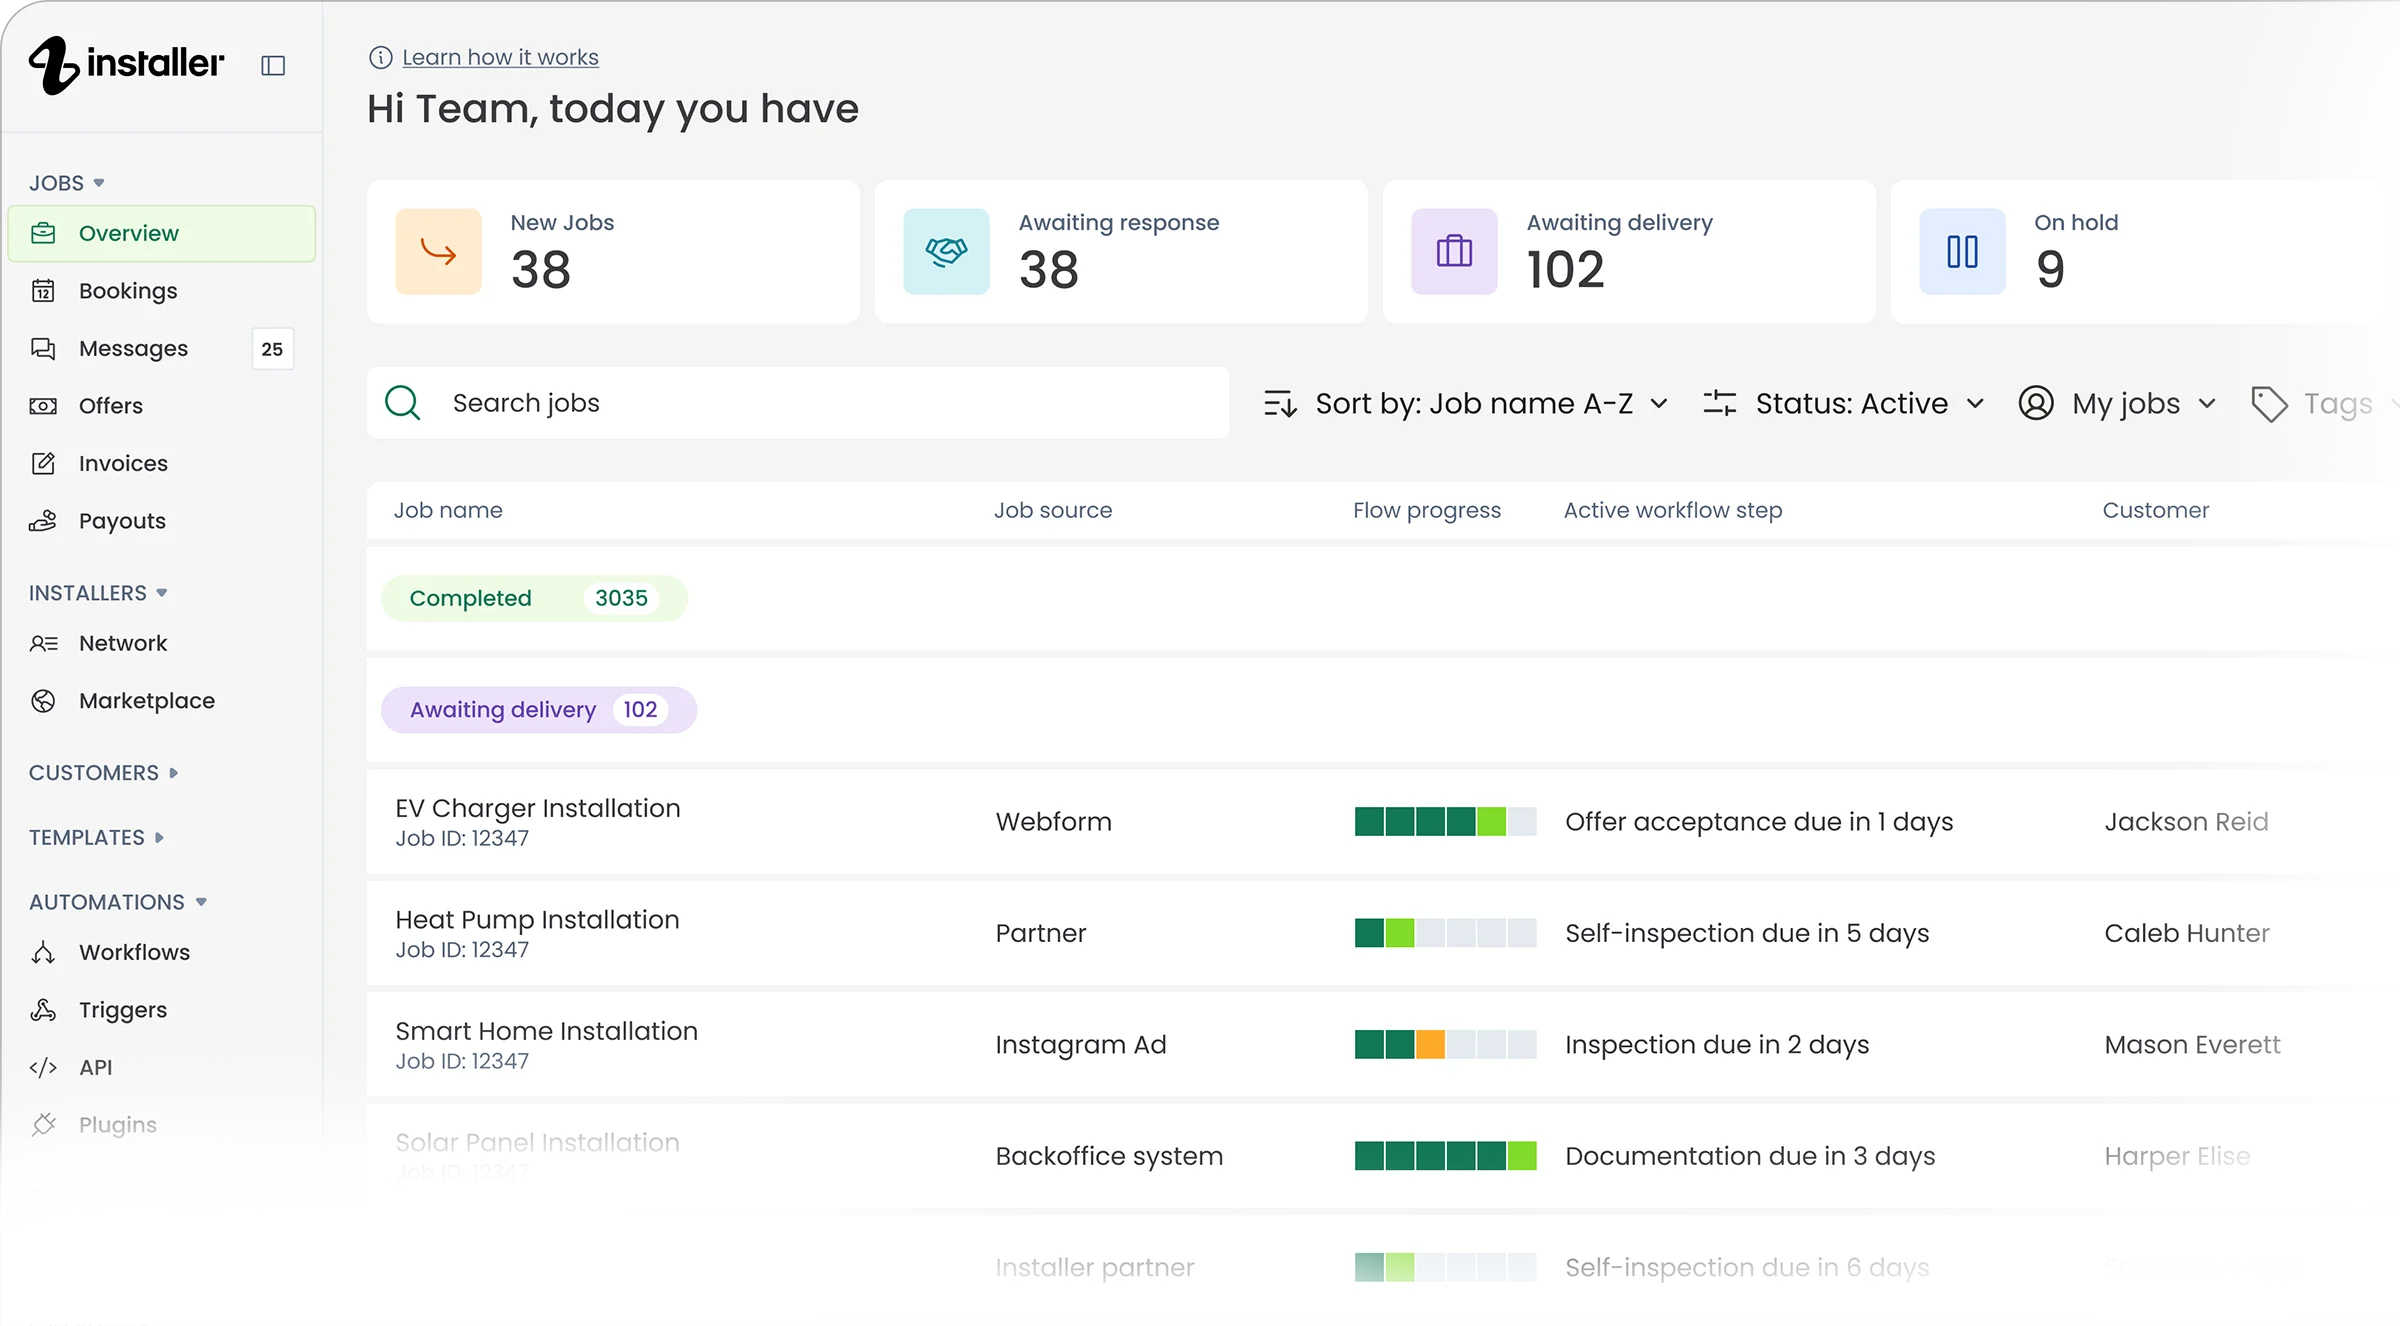This screenshot has height=1326, width=2400.
Task: Click the Payouts hand-coin icon
Action: 43,521
